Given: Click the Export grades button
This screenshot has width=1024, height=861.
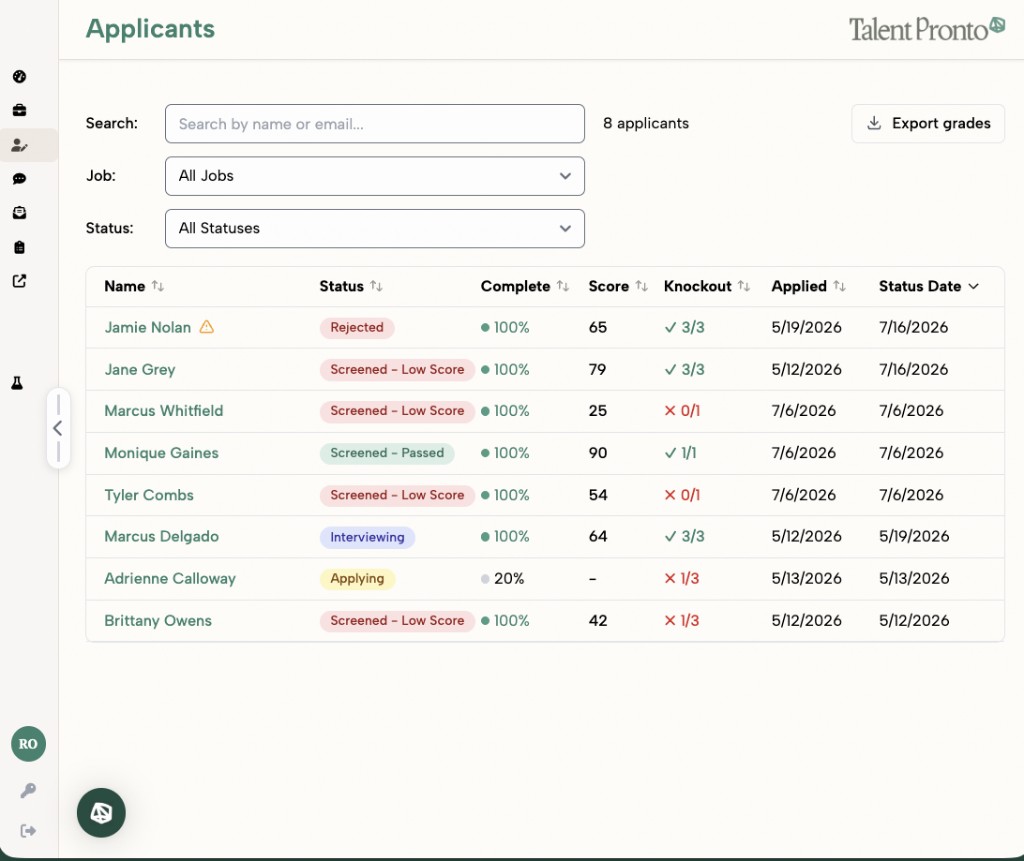Looking at the screenshot, I should tap(928, 123).
